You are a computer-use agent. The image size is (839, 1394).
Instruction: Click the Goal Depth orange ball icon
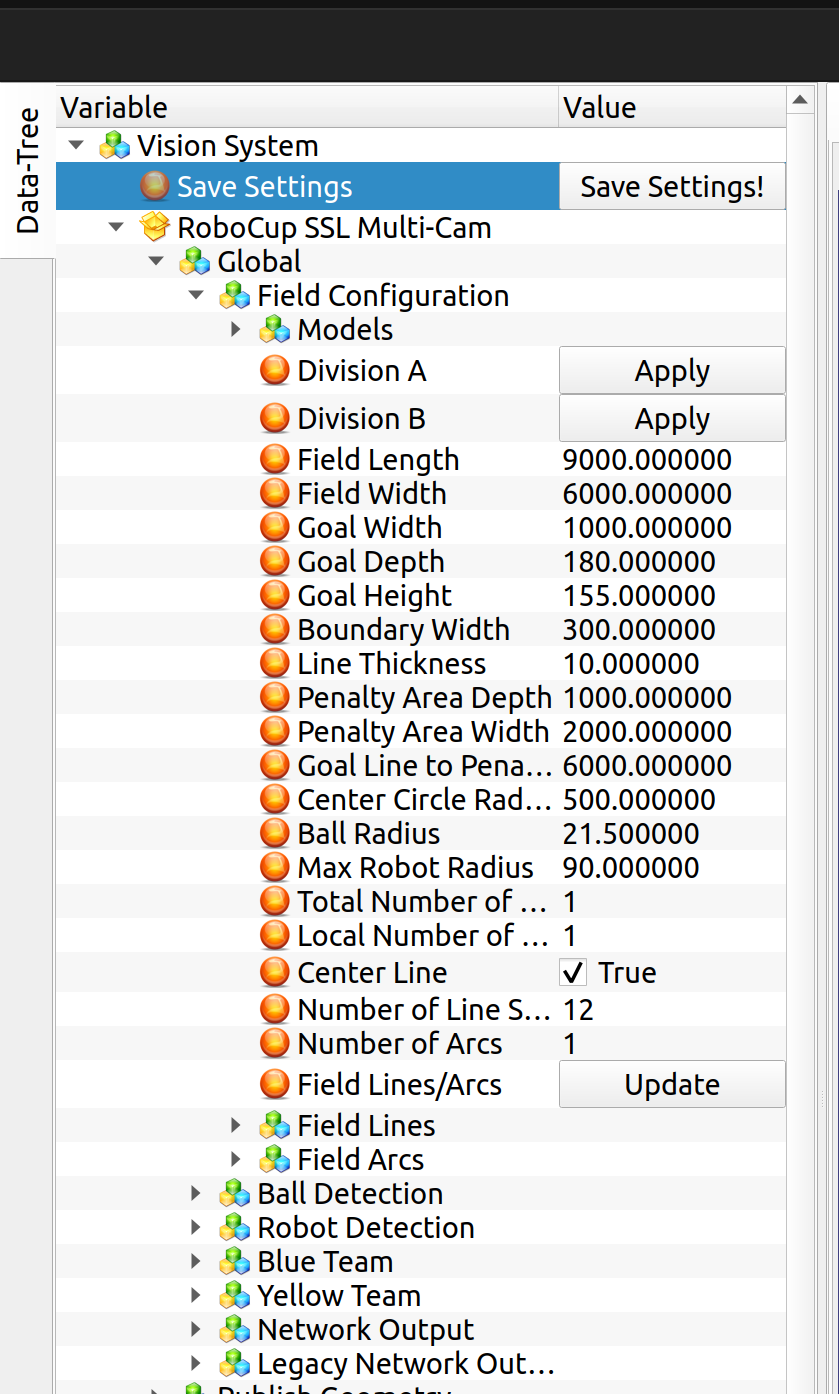[x=274, y=562]
